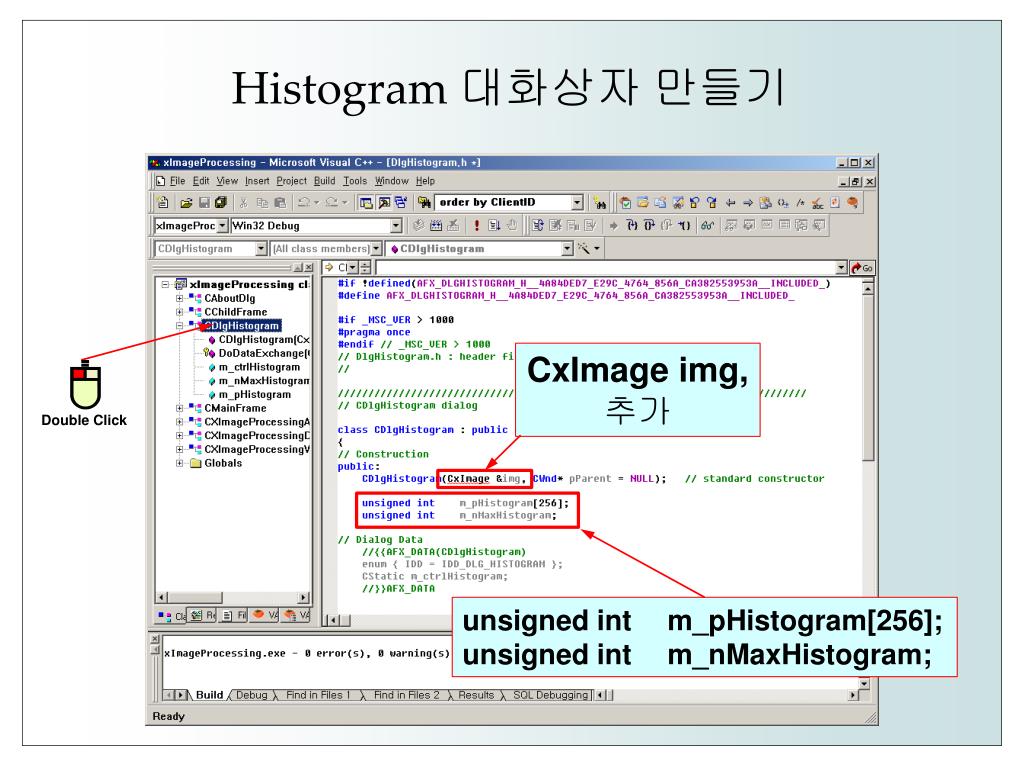Click the WizardBar magic wand icon
Viewport: 1024px width, 768px height.
click(x=583, y=249)
